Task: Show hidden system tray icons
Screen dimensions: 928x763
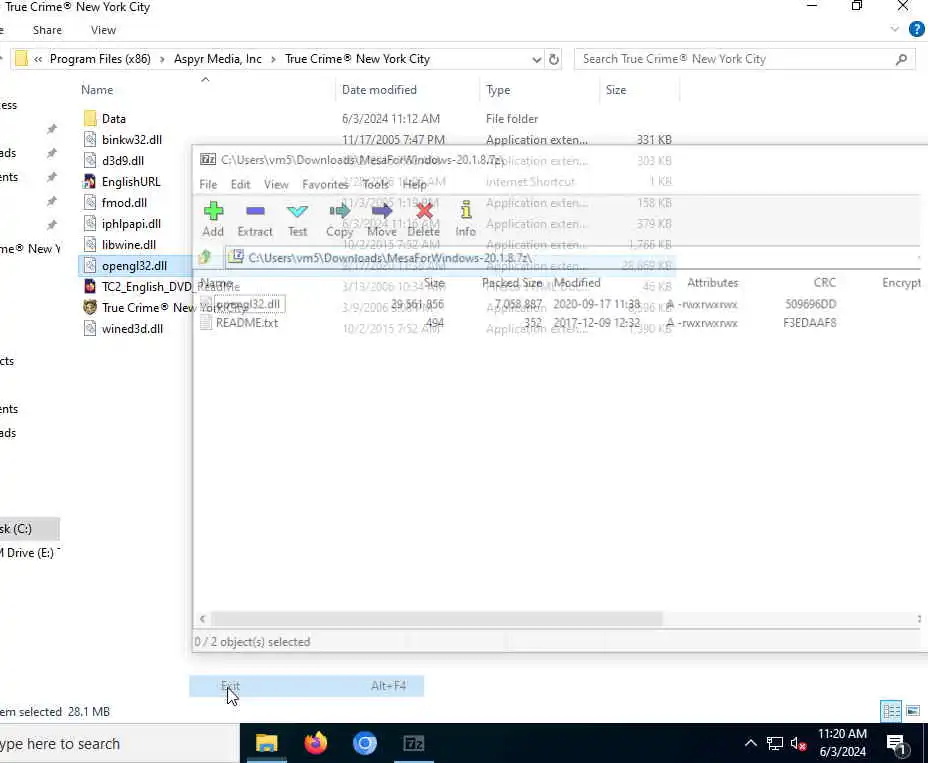Action: (x=750, y=743)
